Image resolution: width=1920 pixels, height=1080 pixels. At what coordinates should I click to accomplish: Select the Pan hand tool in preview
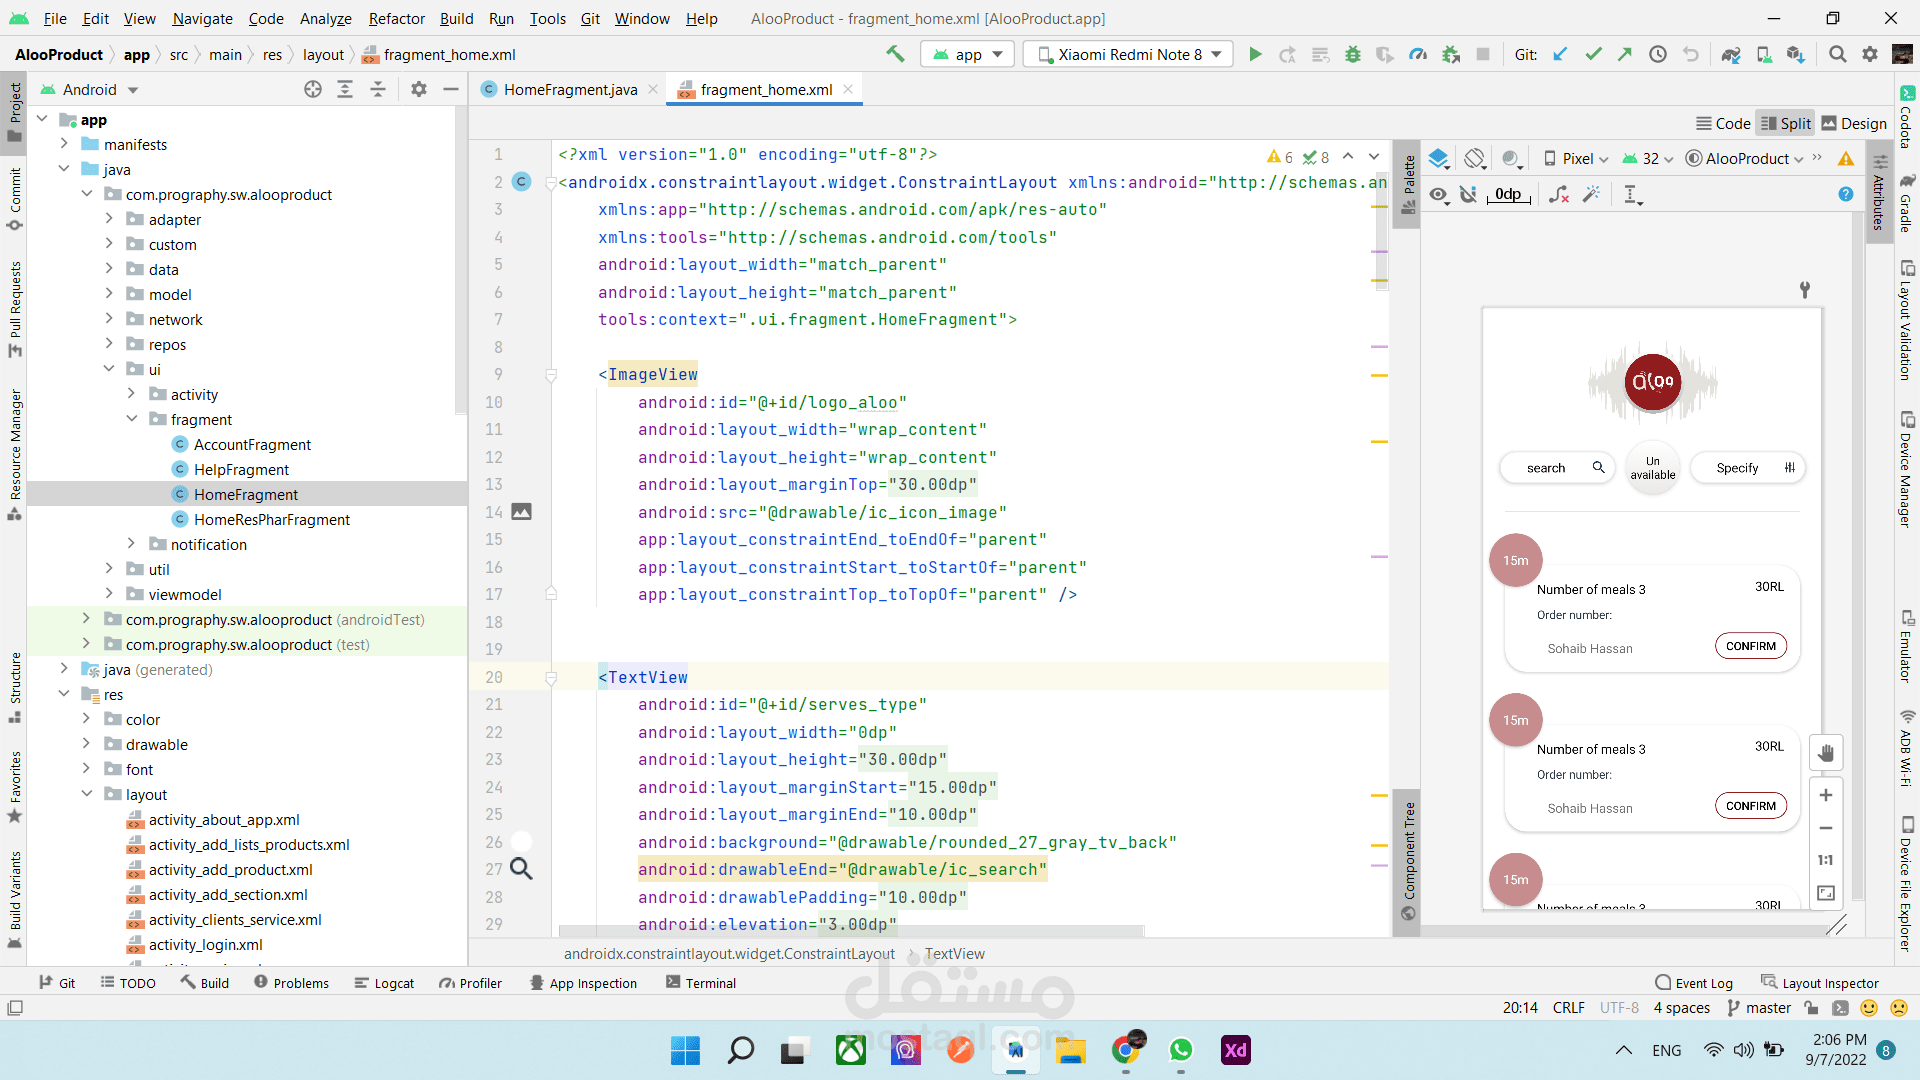(x=1826, y=753)
